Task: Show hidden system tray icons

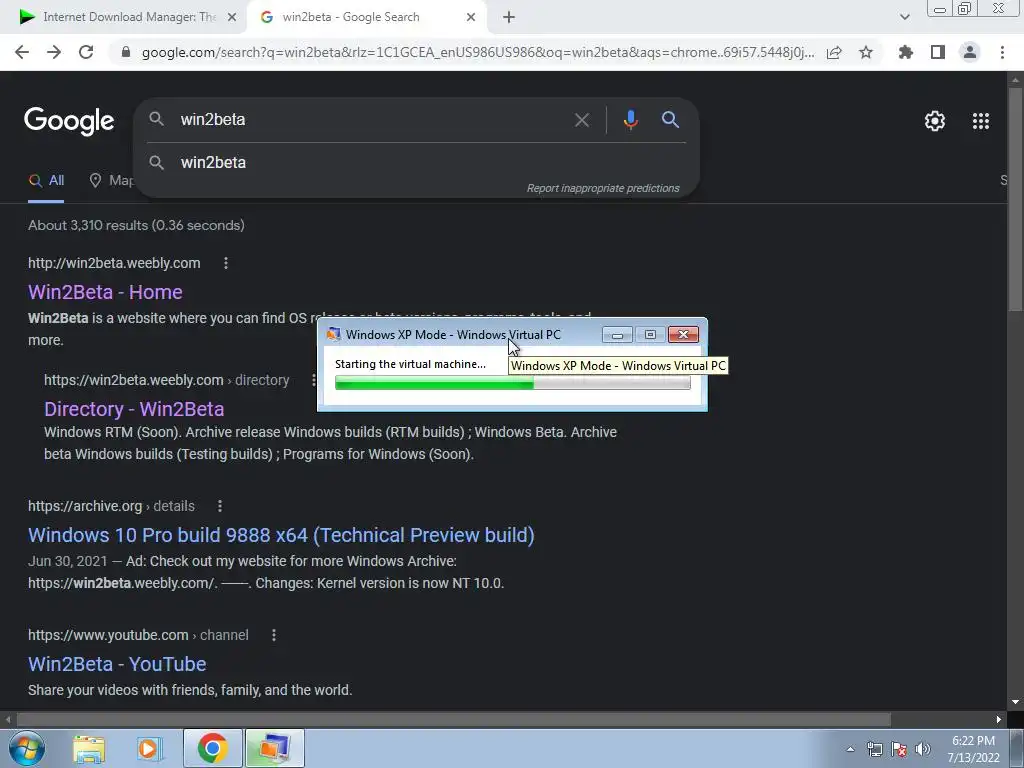Action: 850,750
